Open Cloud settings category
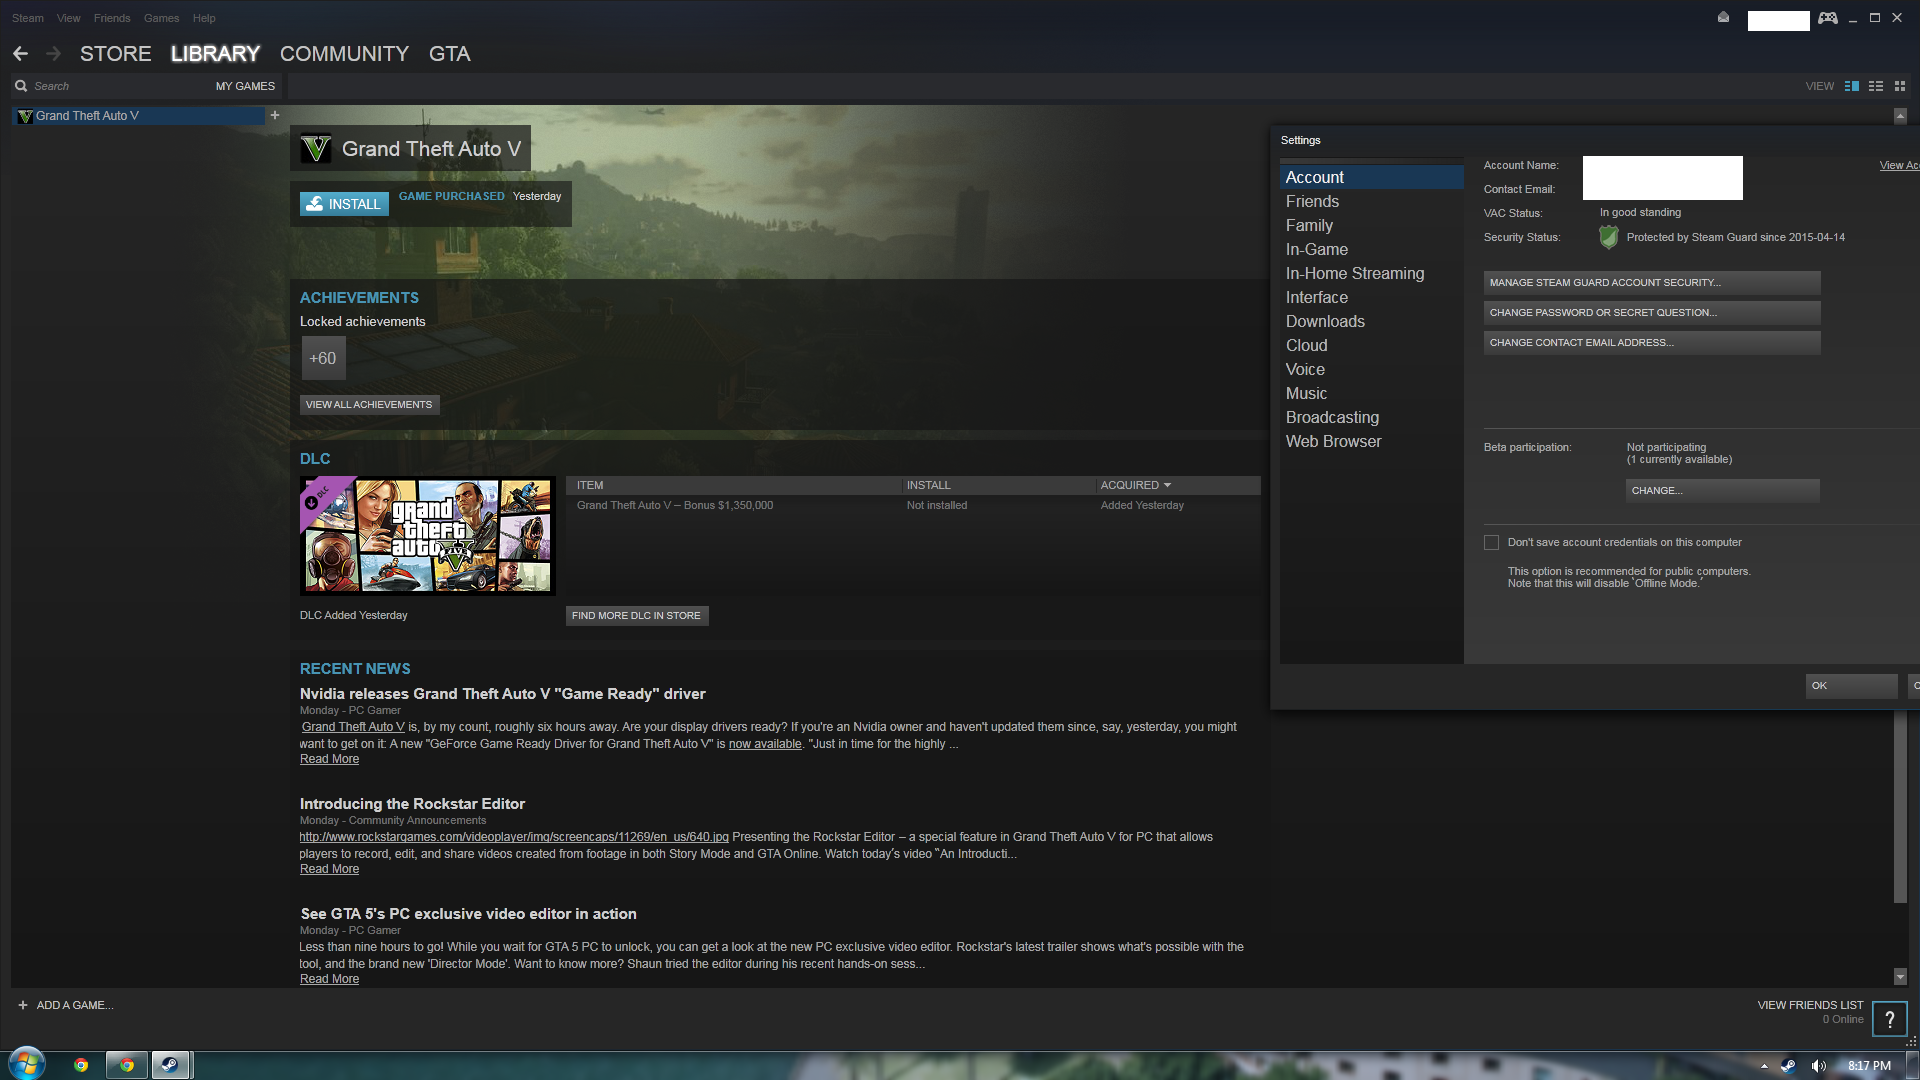Image resolution: width=1920 pixels, height=1080 pixels. point(1372,345)
